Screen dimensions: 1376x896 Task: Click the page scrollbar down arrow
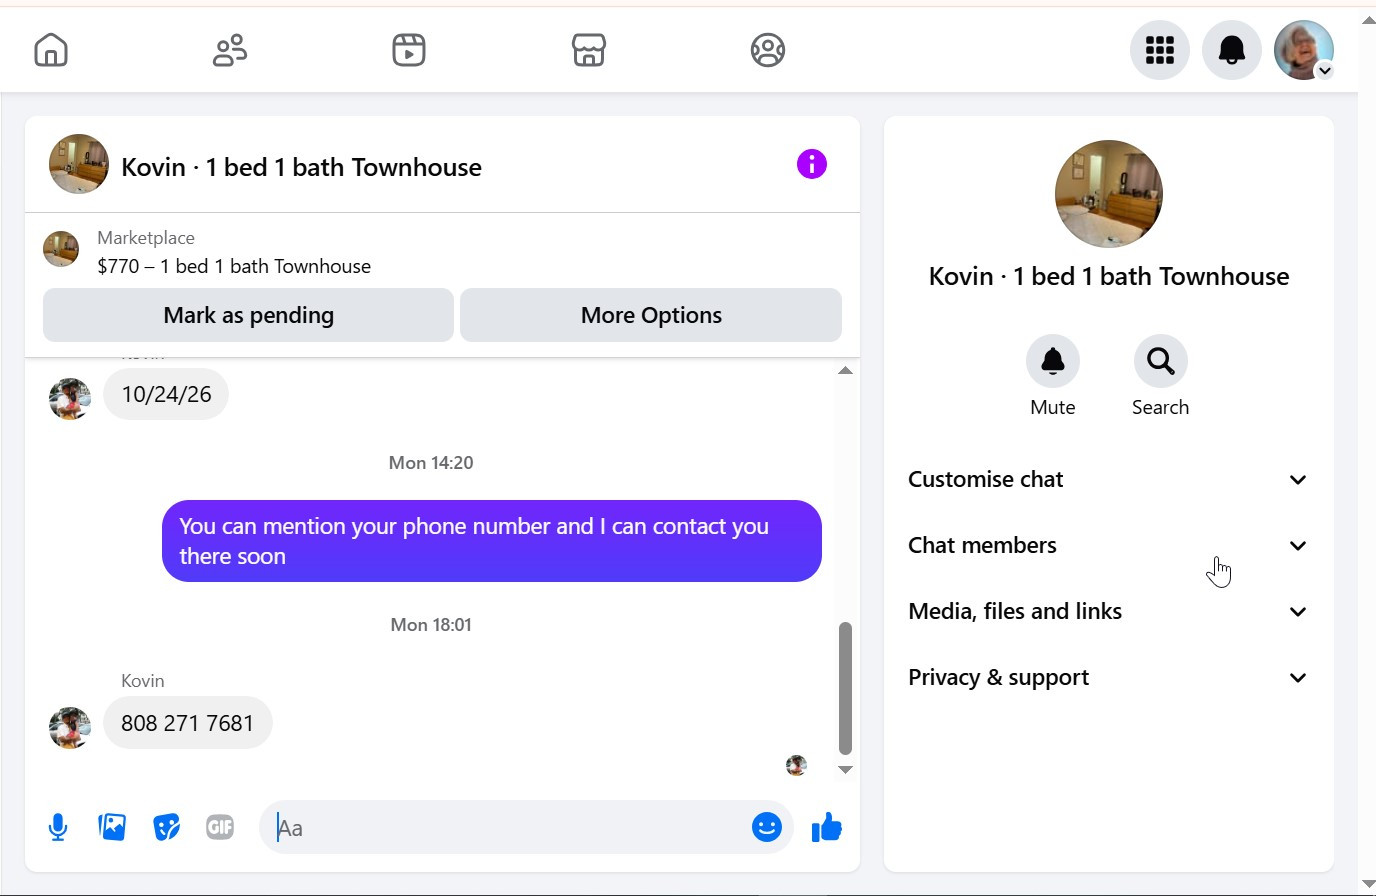1368,884
